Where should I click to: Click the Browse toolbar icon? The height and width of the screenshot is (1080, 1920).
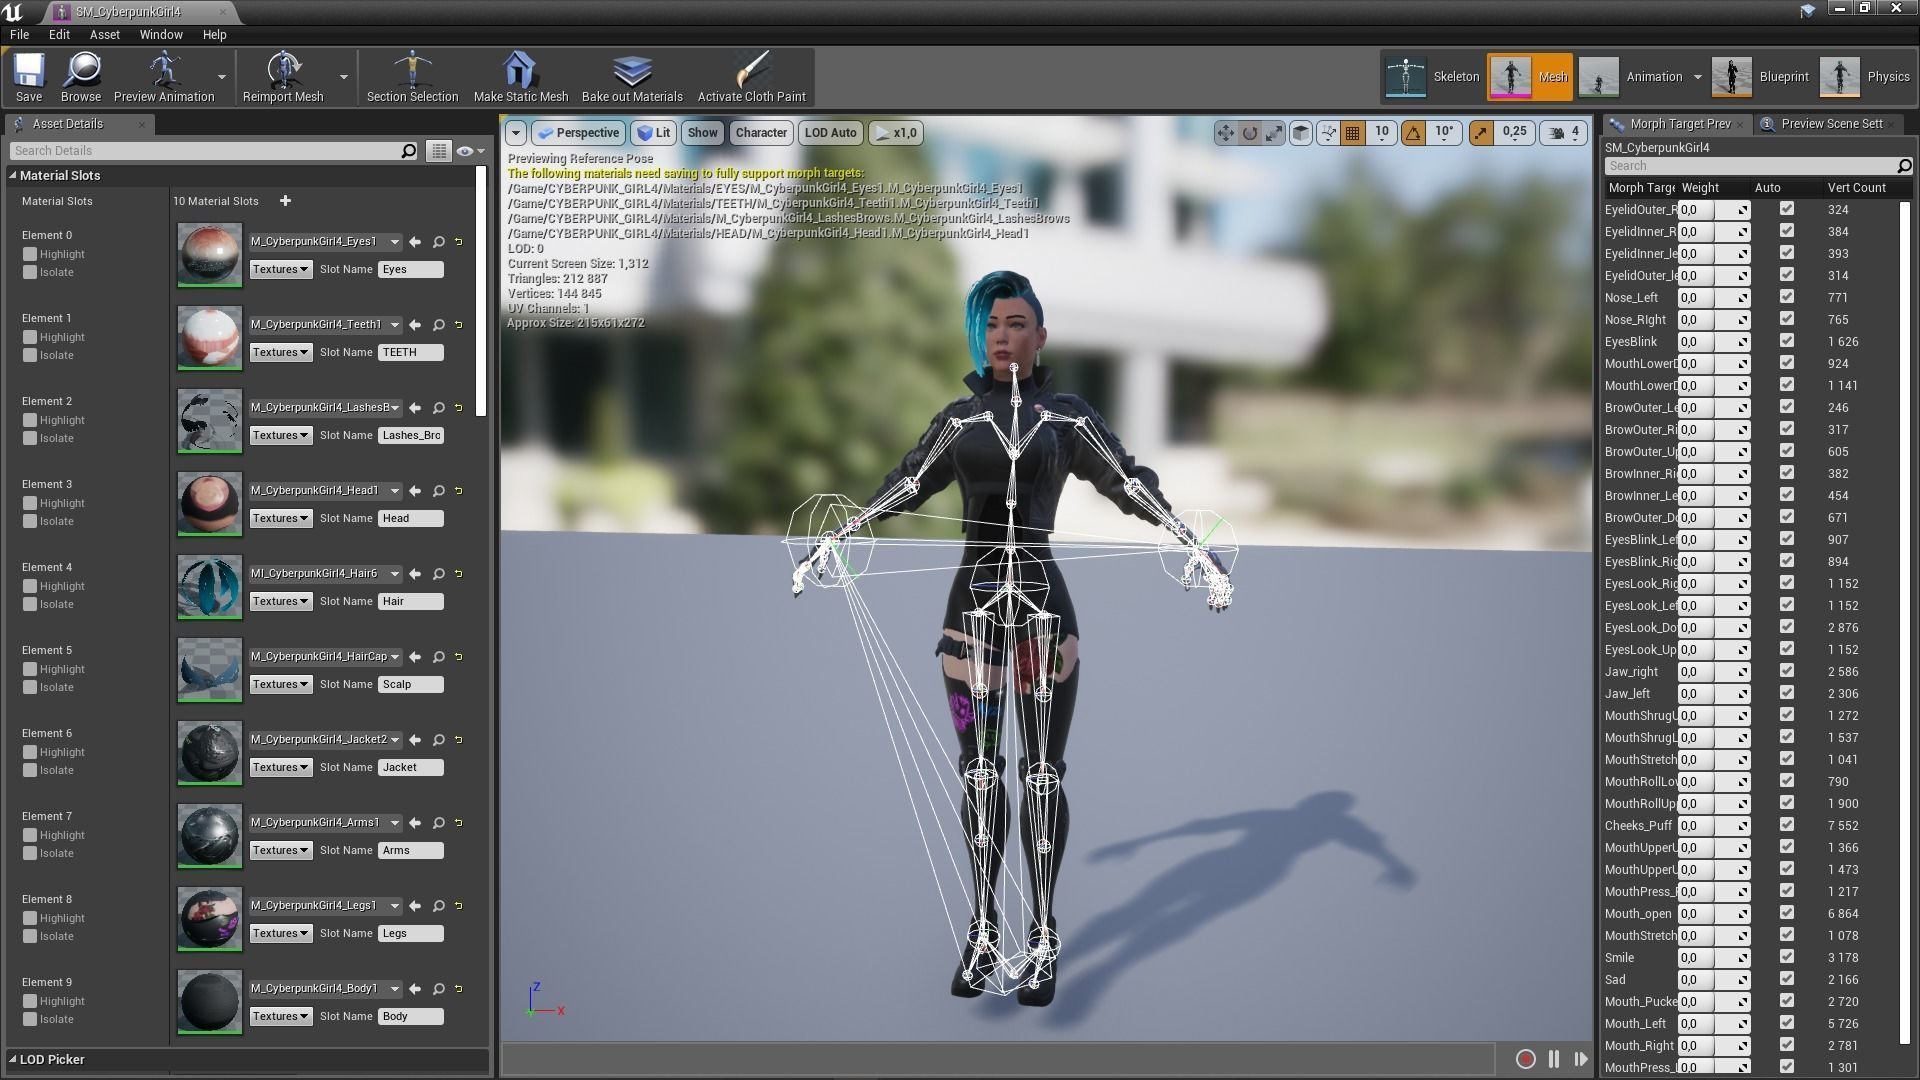[81, 77]
